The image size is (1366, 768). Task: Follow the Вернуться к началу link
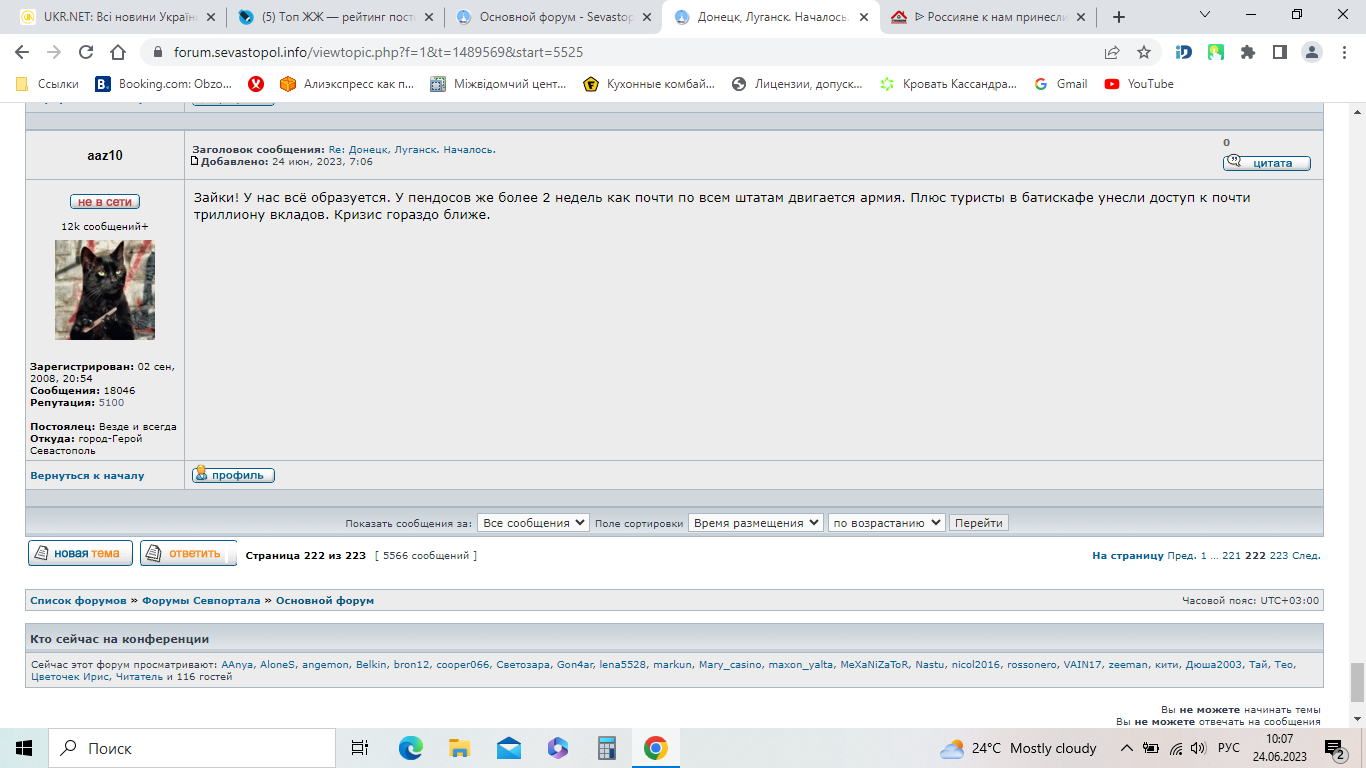click(87, 476)
